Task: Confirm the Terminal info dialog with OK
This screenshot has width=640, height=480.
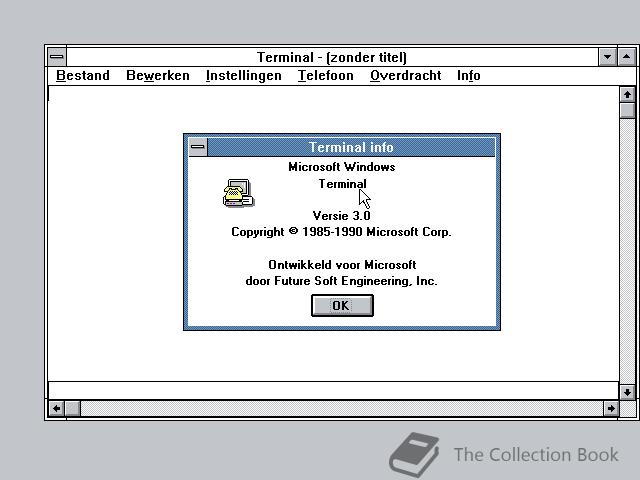Action: click(x=342, y=305)
